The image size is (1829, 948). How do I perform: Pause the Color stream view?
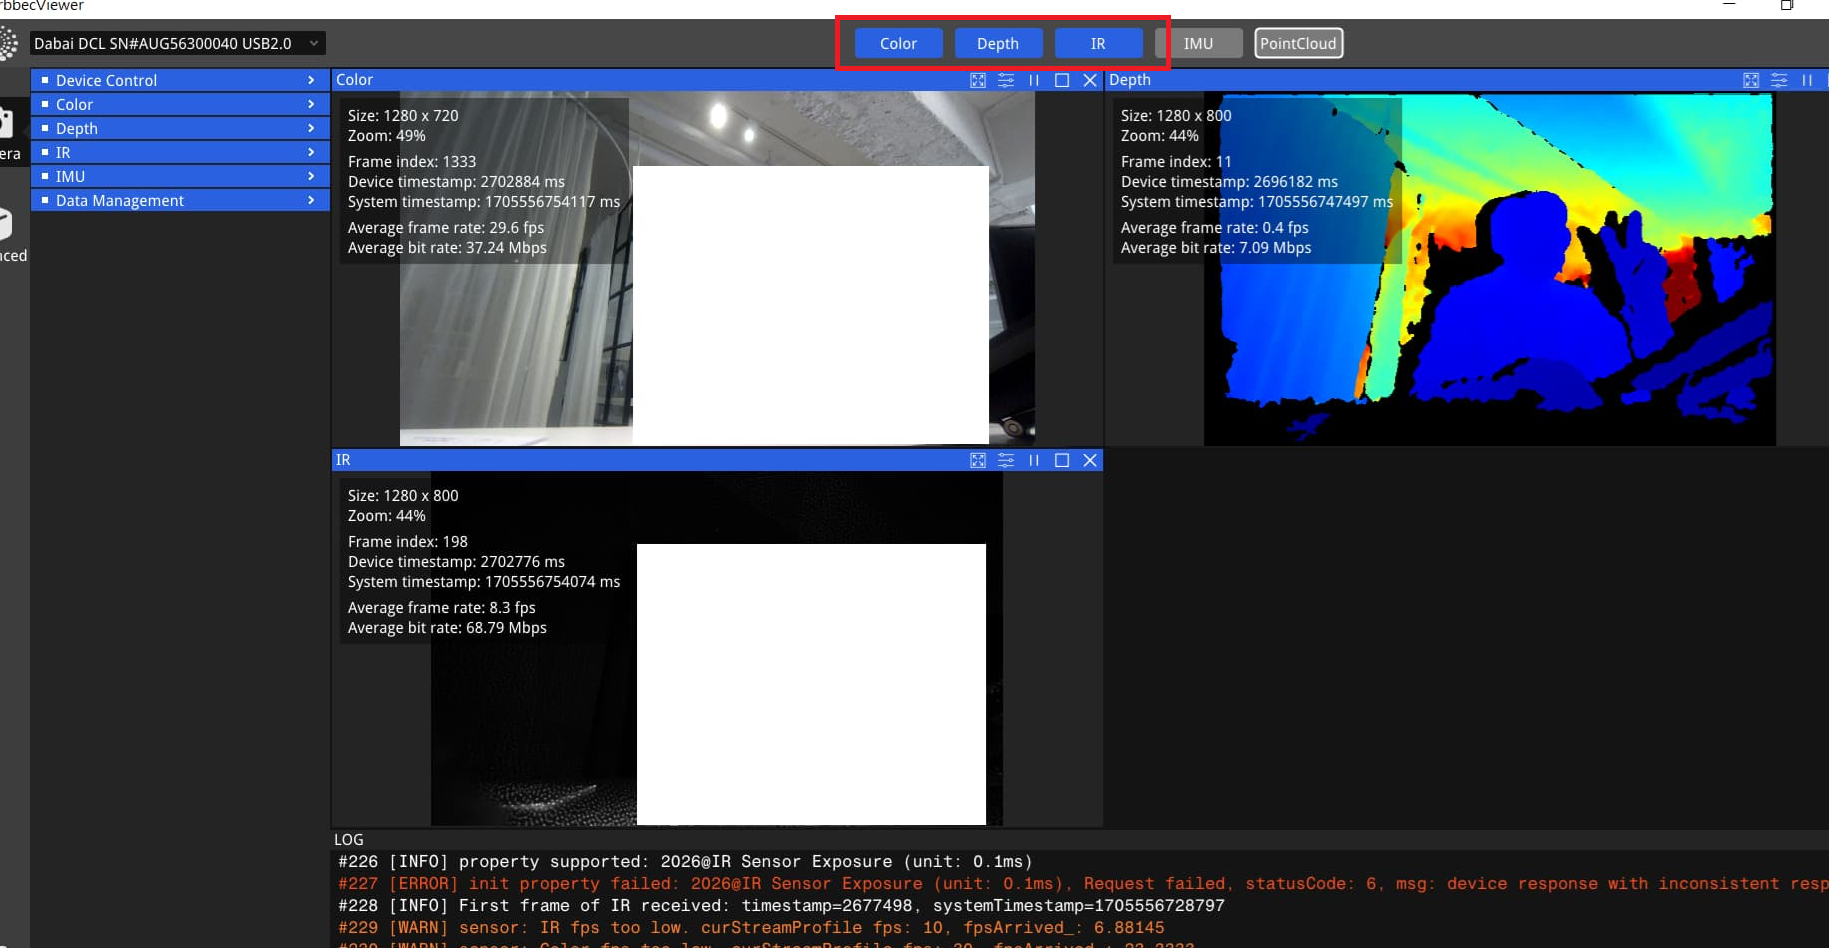pos(1034,80)
